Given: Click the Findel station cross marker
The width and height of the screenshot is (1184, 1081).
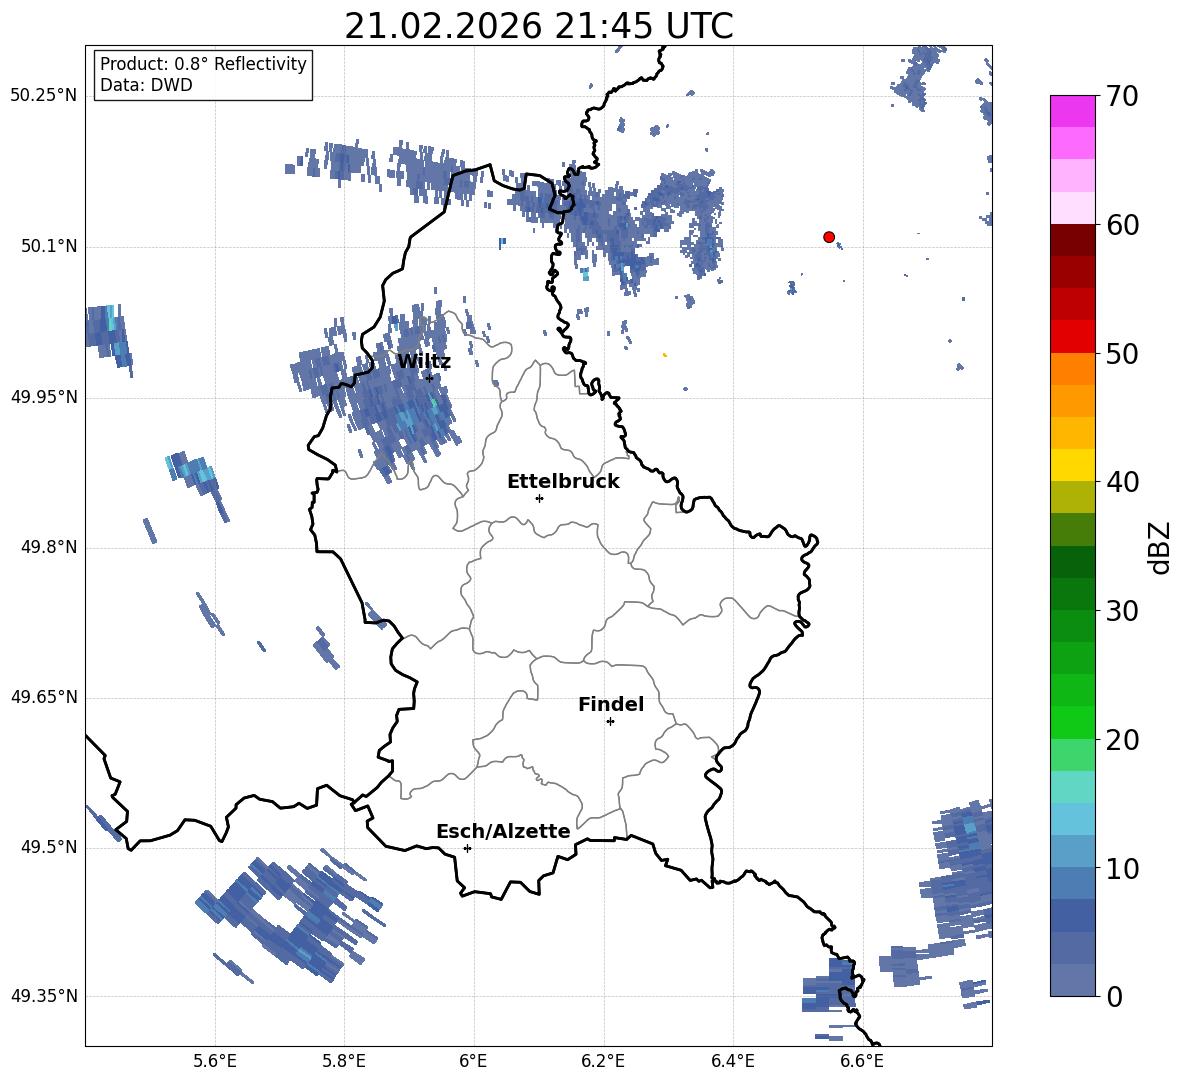Looking at the screenshot, I should 610,722.
